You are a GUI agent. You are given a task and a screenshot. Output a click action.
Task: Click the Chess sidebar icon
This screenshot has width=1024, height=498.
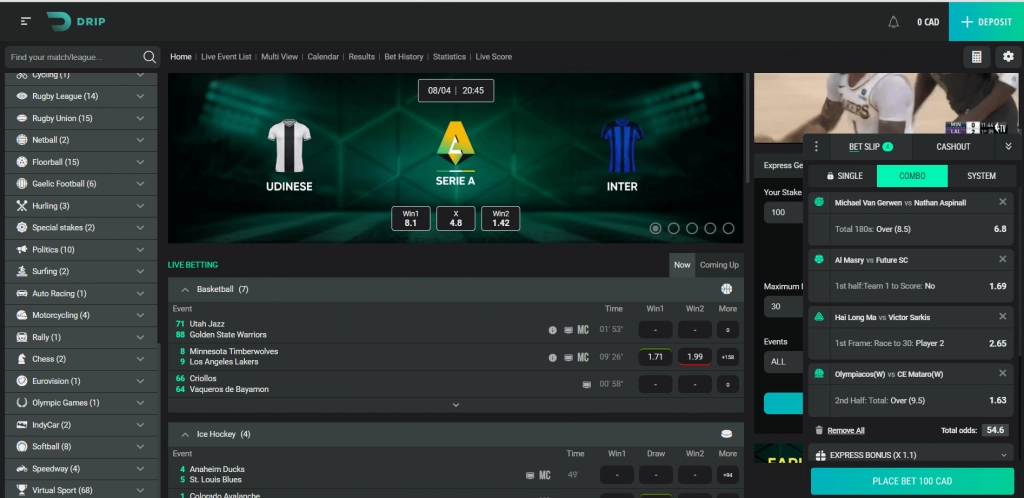tap(22, 359)
